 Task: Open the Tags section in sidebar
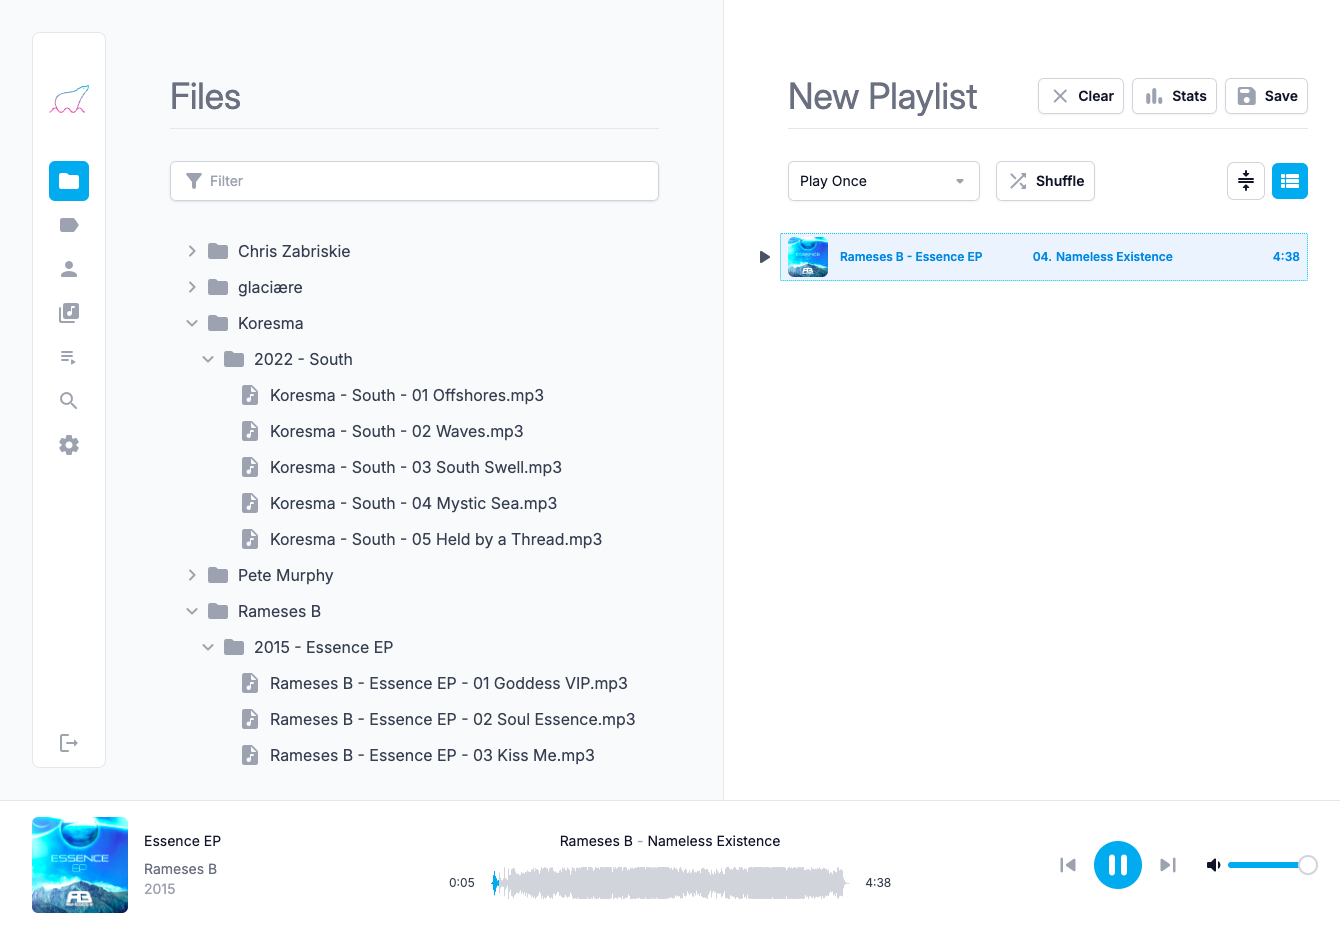(x=69, y=225)
